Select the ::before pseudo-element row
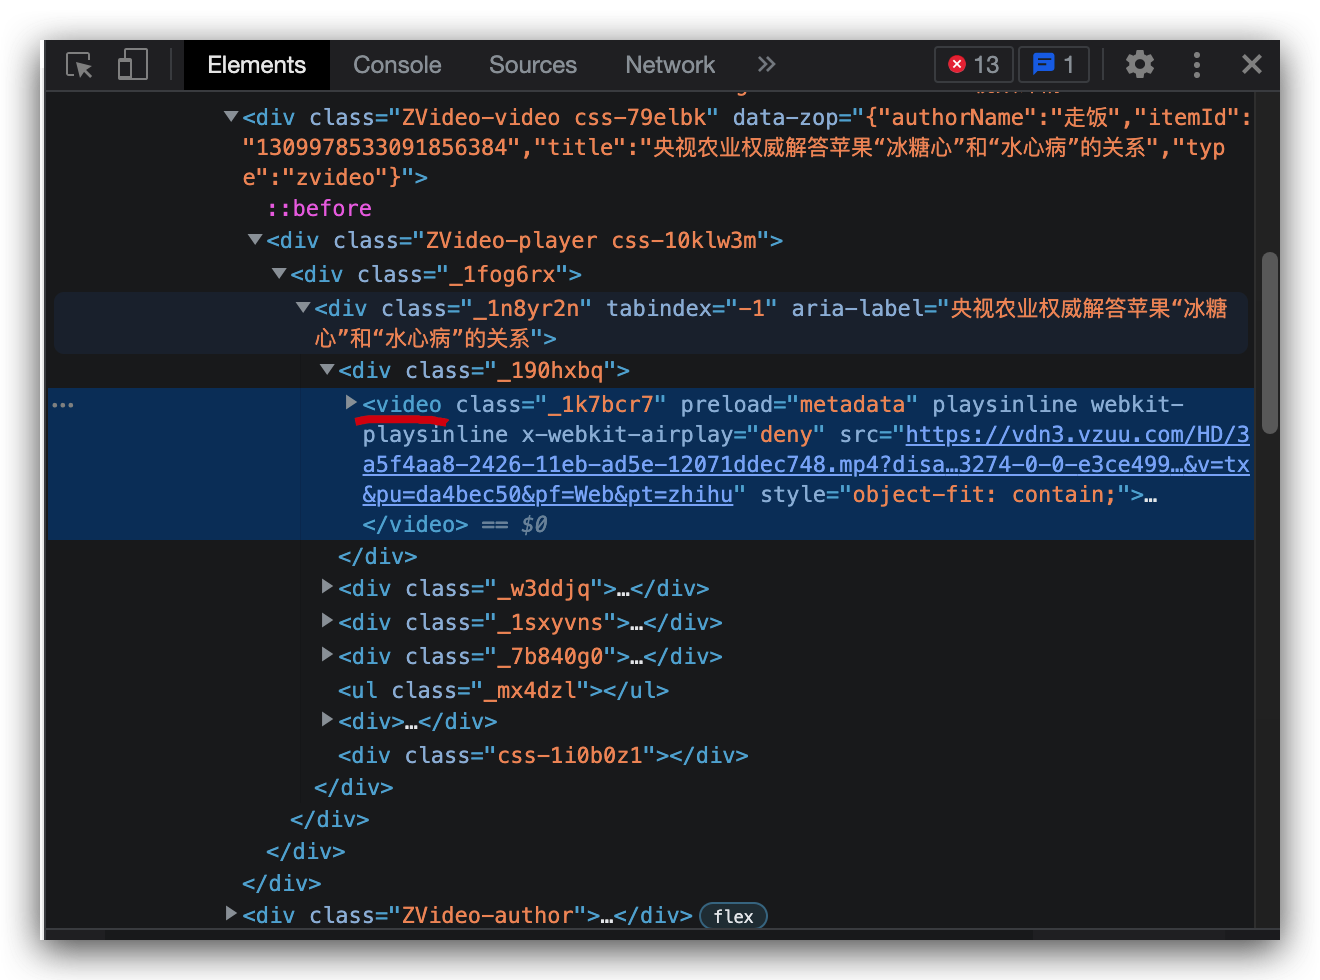 319,208
